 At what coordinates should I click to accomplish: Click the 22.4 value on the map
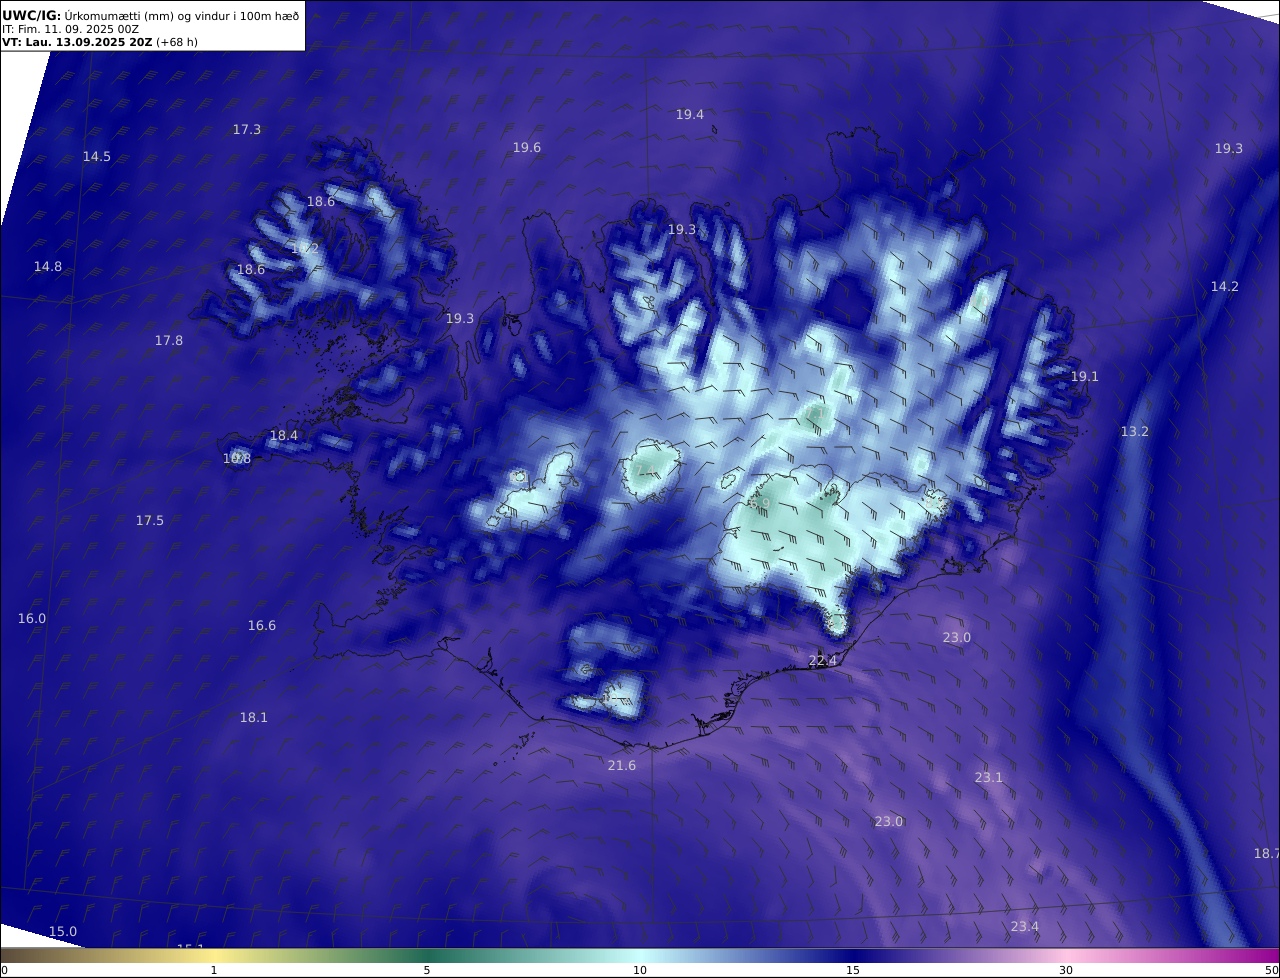coord(823,661)
